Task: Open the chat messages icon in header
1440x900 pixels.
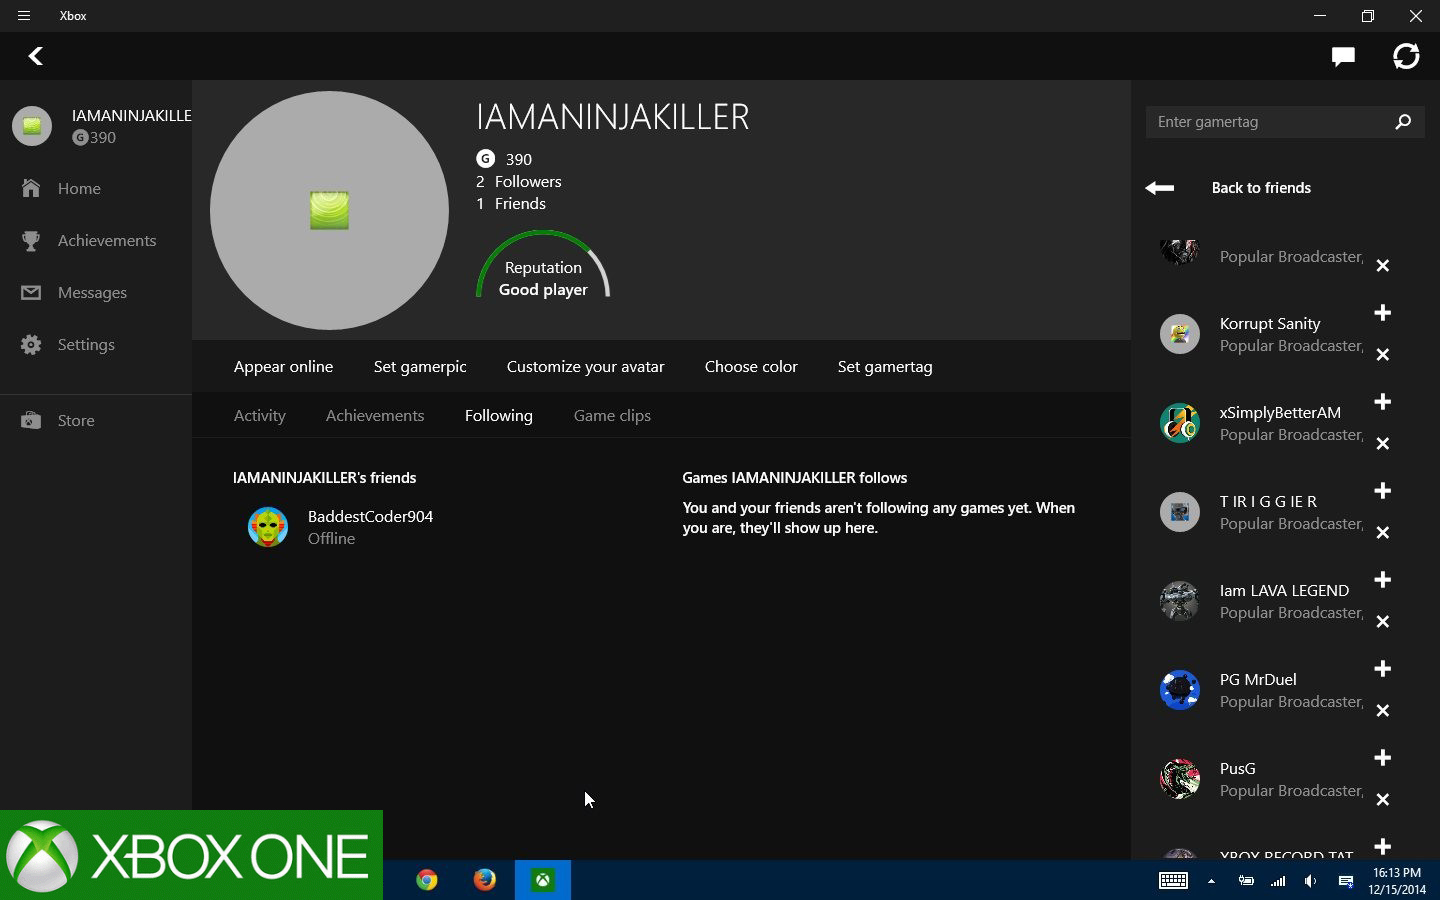Action: pyautogui.click(x=1343, y=56)
